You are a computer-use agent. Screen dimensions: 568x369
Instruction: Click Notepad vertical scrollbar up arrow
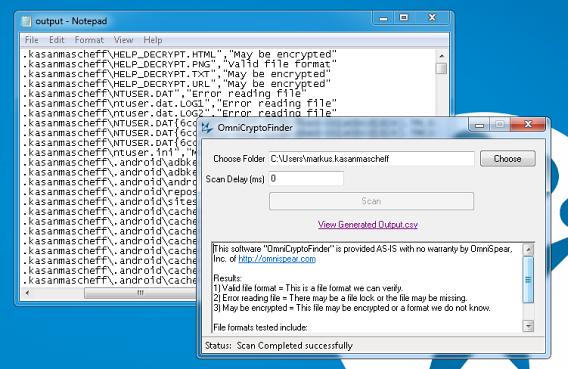(441, 56)
